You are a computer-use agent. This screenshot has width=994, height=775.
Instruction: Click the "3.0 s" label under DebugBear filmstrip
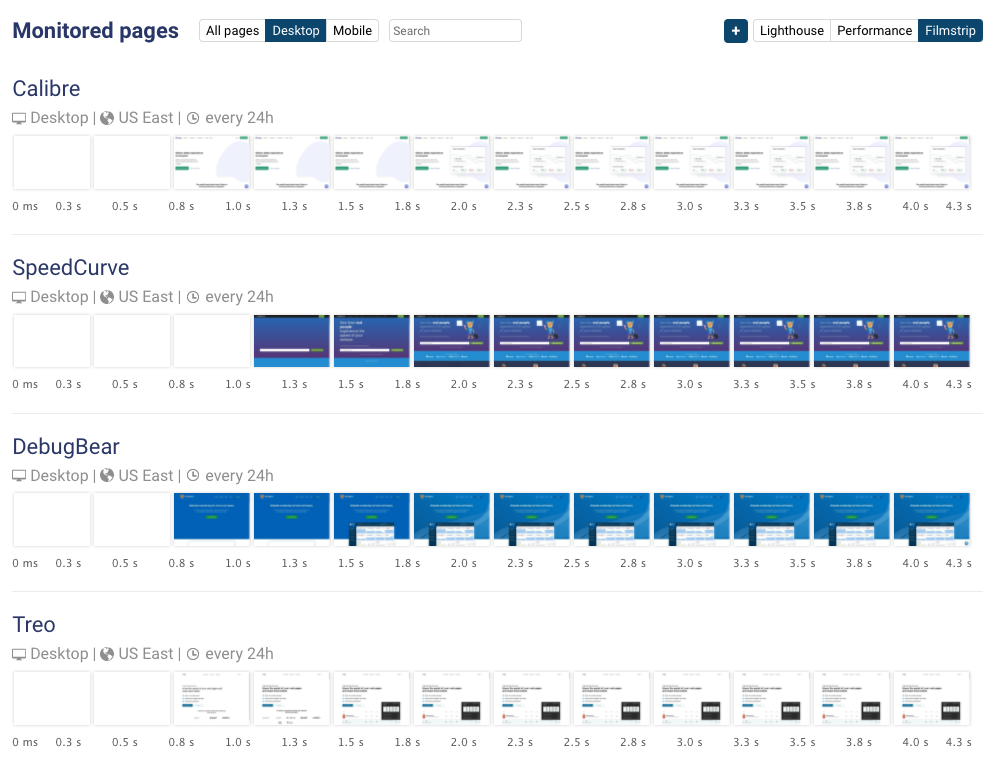pyautogui.click(x=689, y=563)
